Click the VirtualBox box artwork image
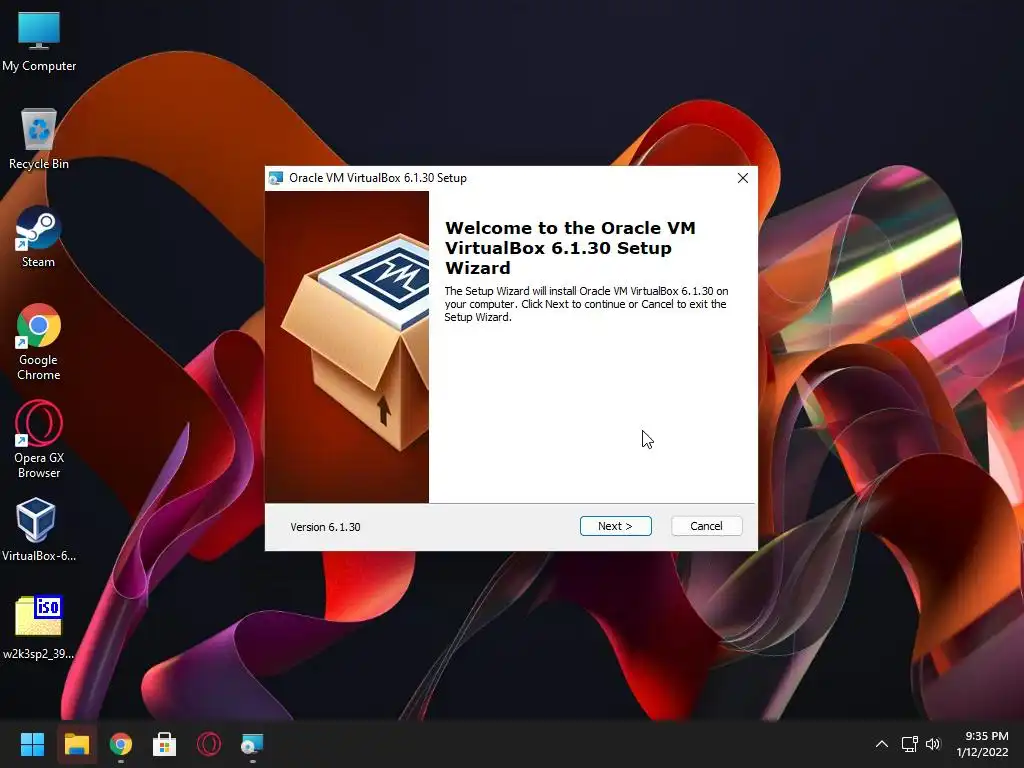1024x768 pixels. pos(347,347)
